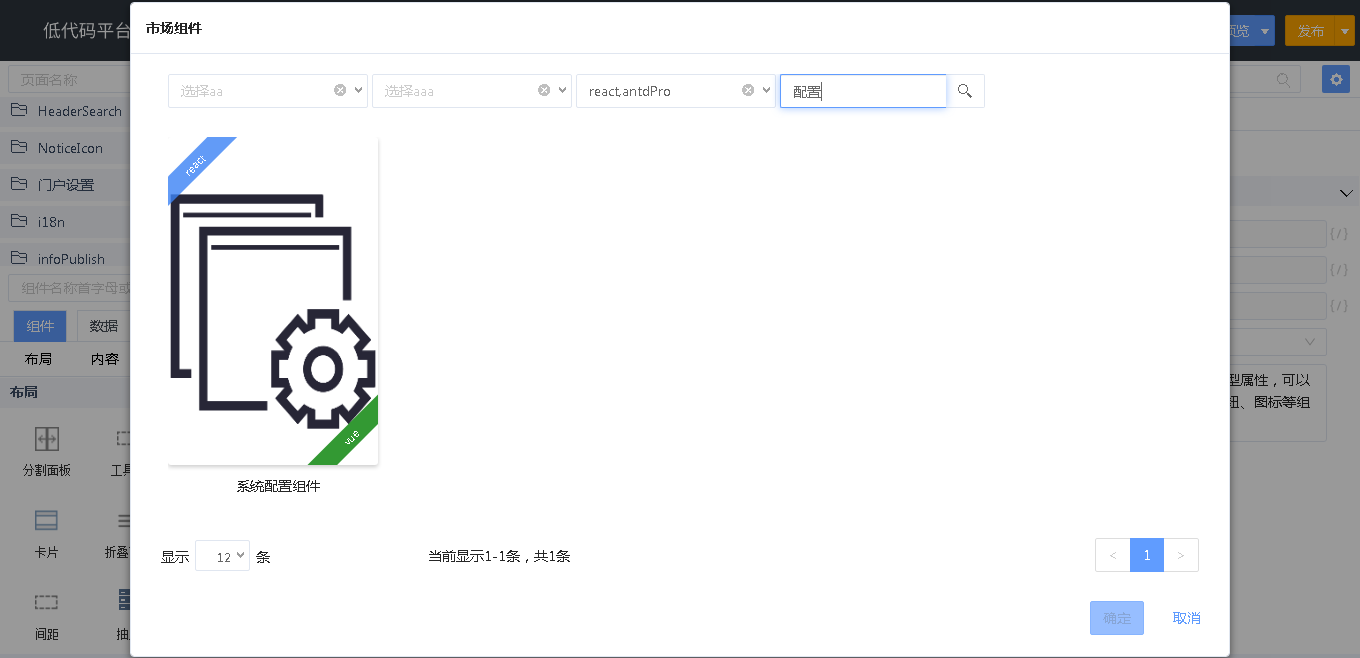Image resolution: width=1360 pixels, height=658 pixels.
Task: Click the 取消 cancel link
Action: [x=1186, y=618]
